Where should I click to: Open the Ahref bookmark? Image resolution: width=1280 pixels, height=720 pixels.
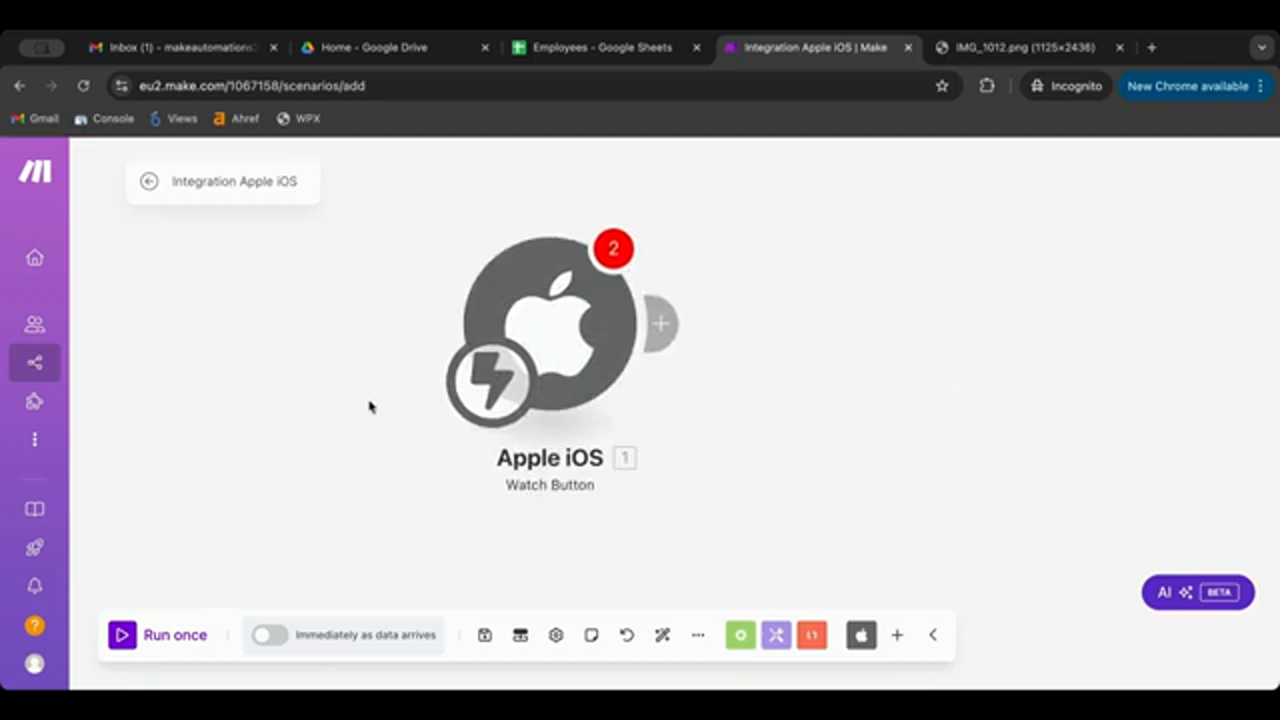pyautogui.click(x=236, y=118)
